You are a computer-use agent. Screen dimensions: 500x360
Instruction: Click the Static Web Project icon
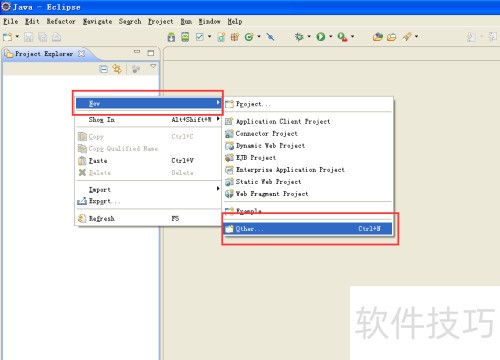coord(229,182)
